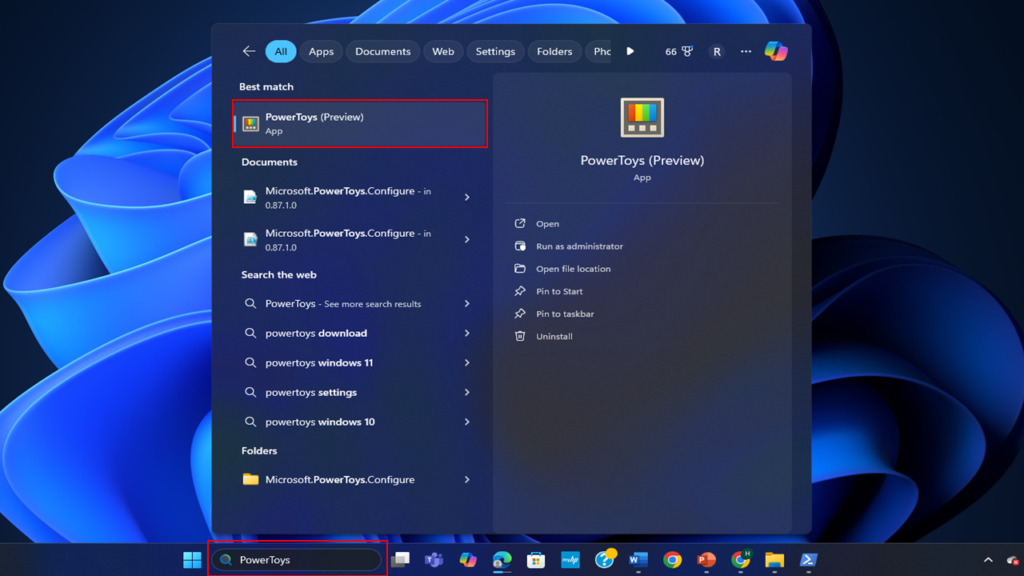Launch Microsoft Word from the taskbar

coord(638,560)
